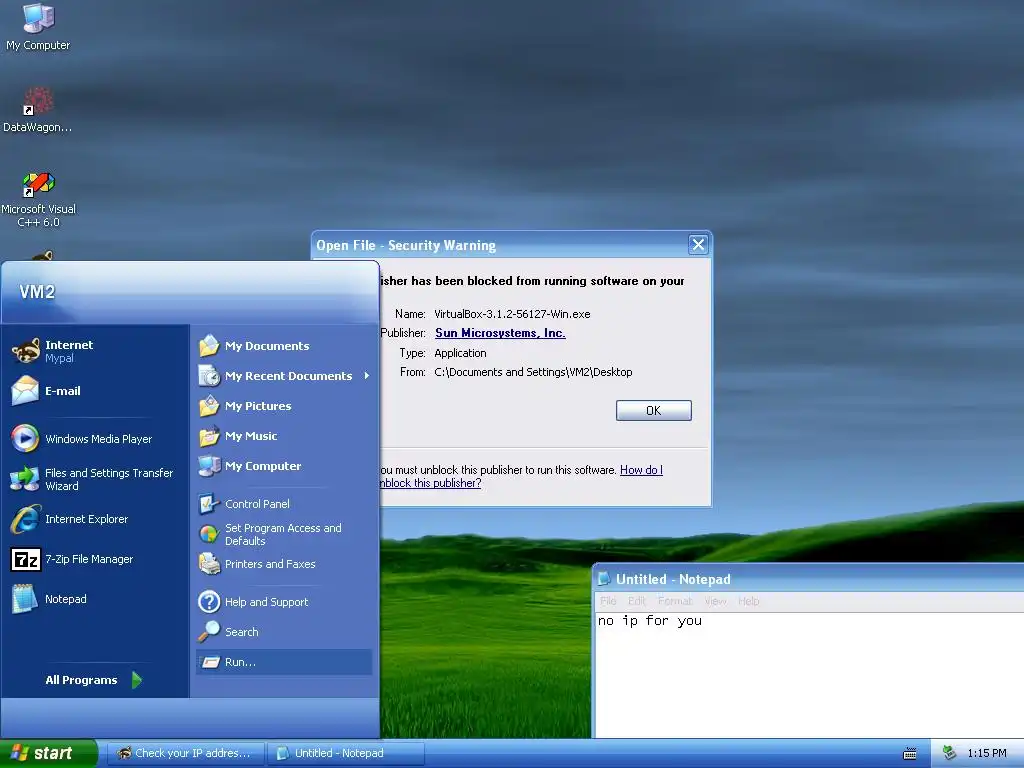This screenshot has height=768, width=1024.
Task: Click the VirtualBox-3.1.2-56127-Win.exe file name
Action: pos(512,313)
